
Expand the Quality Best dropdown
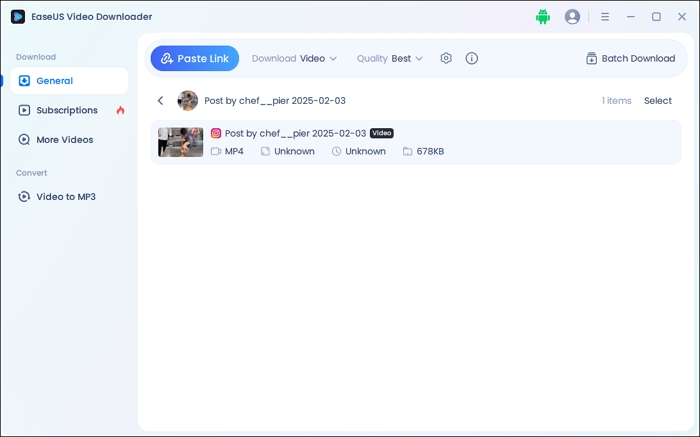390,58
